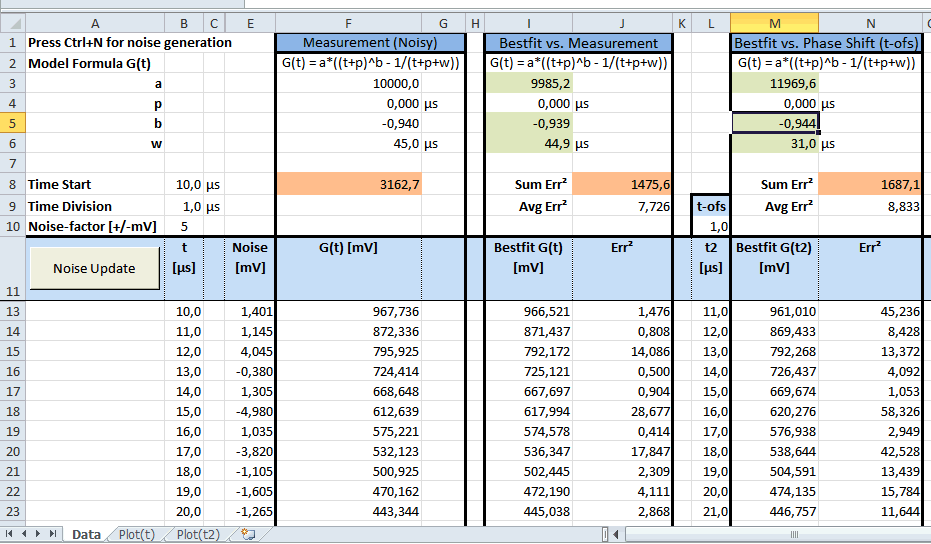The image size is (931, 544).
Task: Click the Measurement (Noisy) header cell
Action: click(370, 43)
